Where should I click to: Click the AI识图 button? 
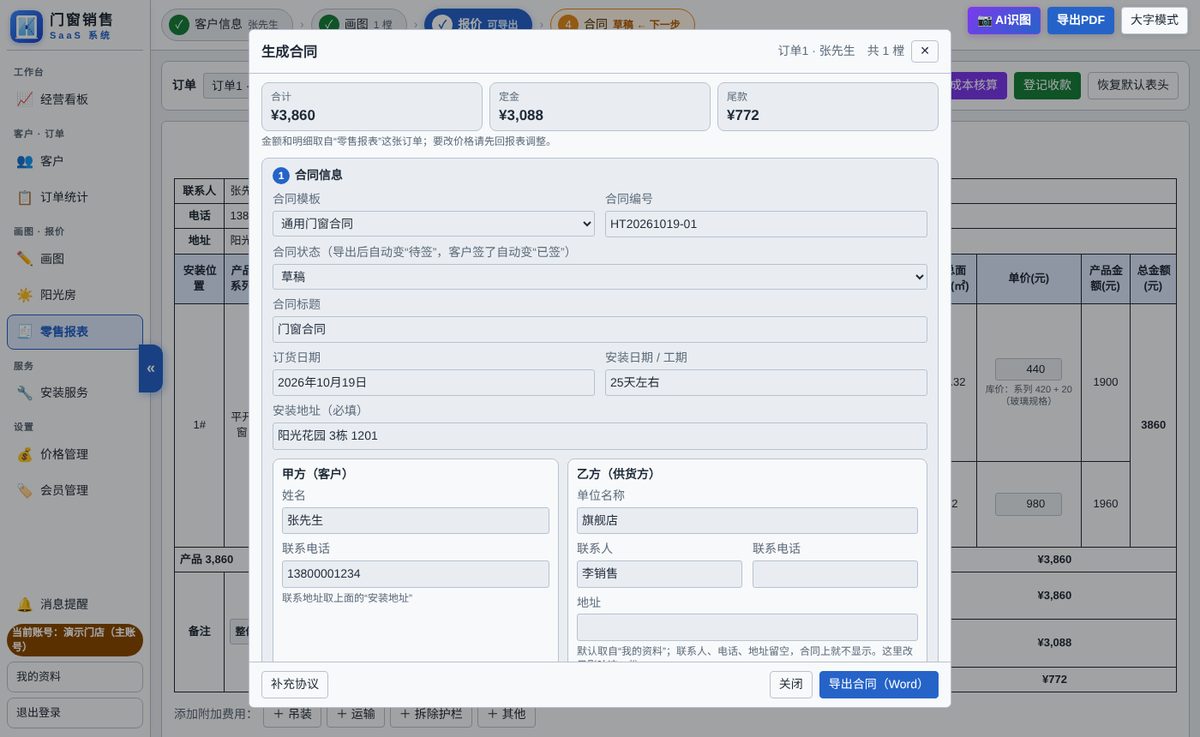[1004, 20]
